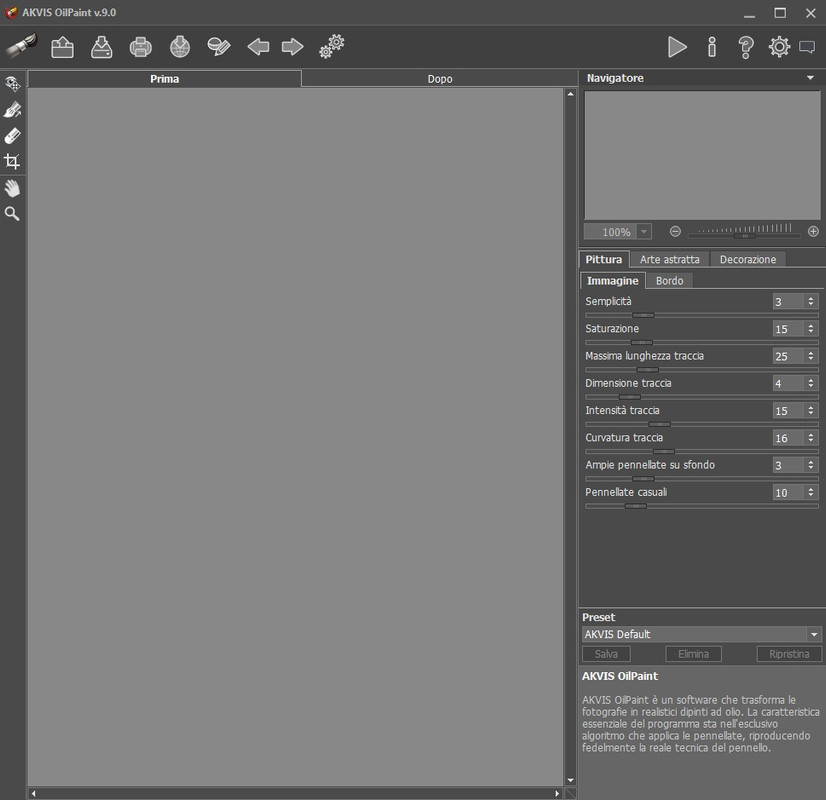Click the Intensità traccia value field
The height and width of the screenshot is (800, 826).
[x=788, y=411]
